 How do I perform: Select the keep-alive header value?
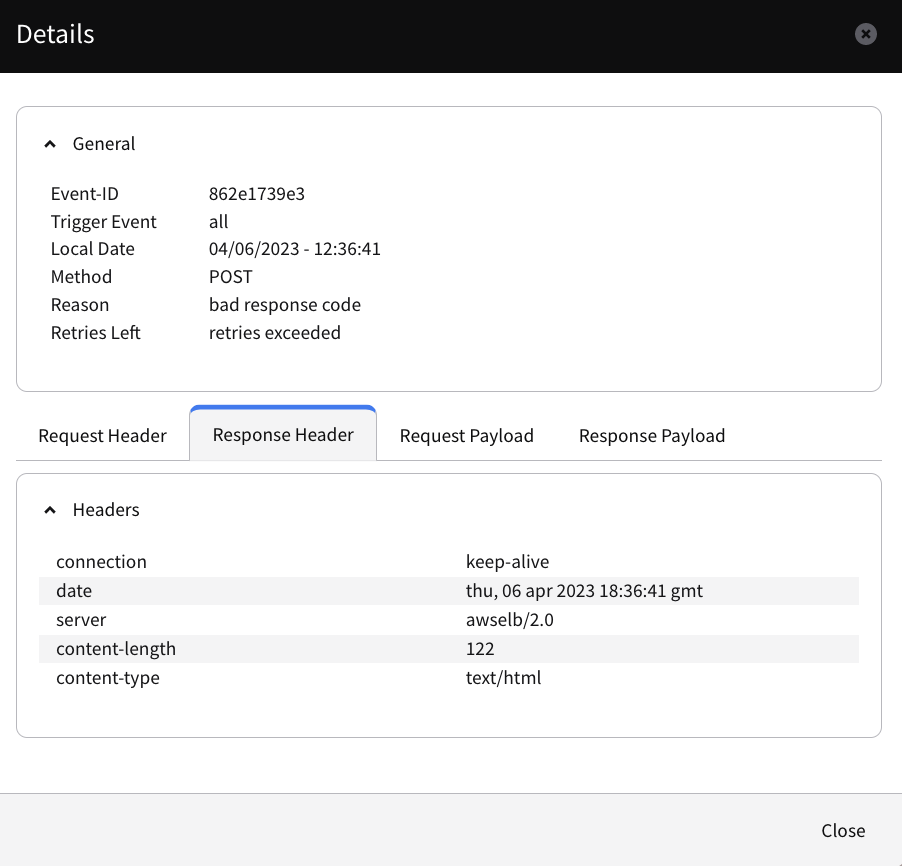(x=507, y=562)
